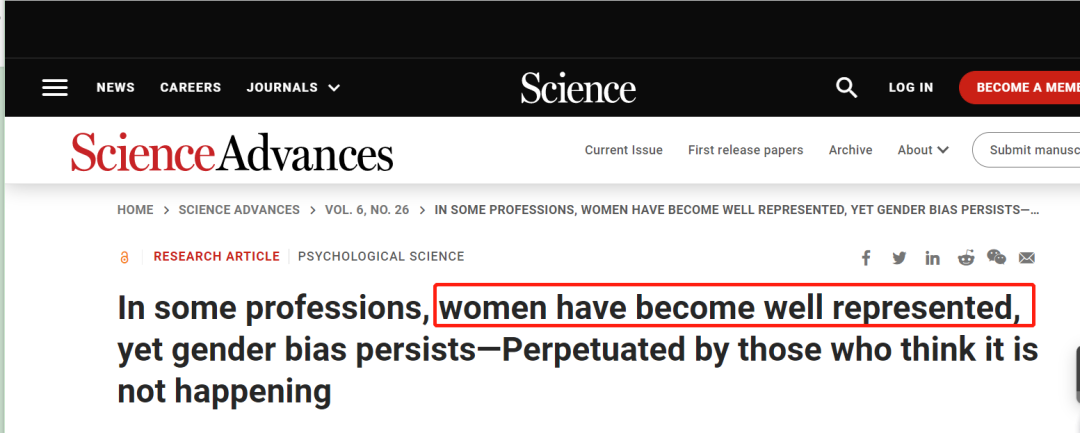Viewport: 1080px width, 433px height.
Task: Share article on LinkedIn
Action: pyautogui.click(x=932, y=258)
